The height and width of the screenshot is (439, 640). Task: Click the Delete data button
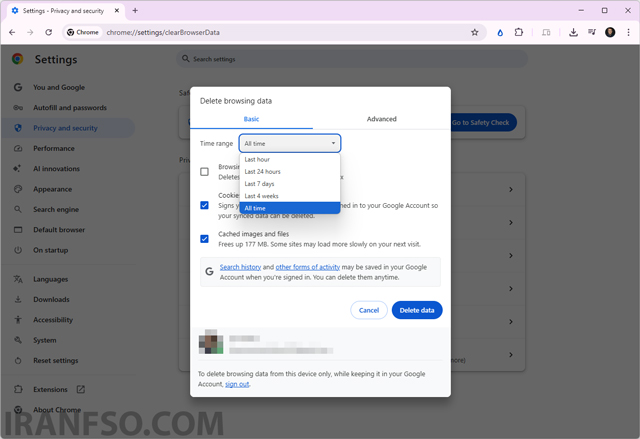417,310
